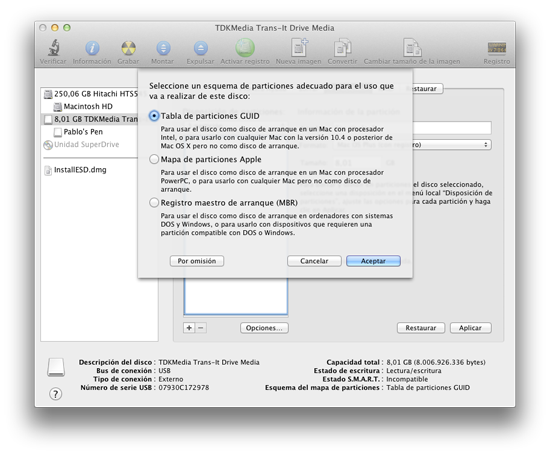Click the Activar registro toolbar icon

click(x=245, y=48)
